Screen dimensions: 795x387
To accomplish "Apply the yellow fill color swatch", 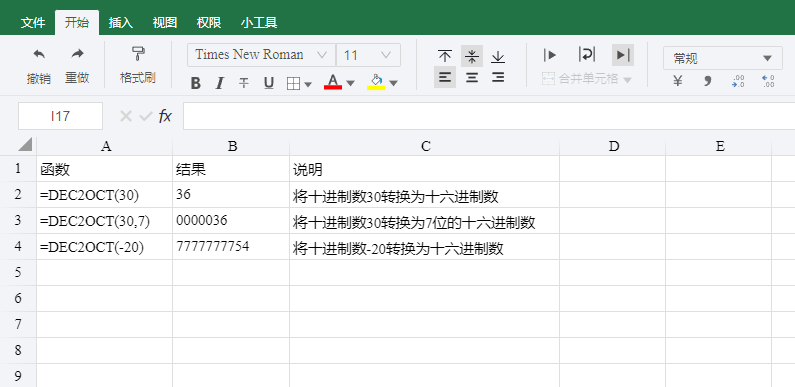I will (x=376, y=82).
